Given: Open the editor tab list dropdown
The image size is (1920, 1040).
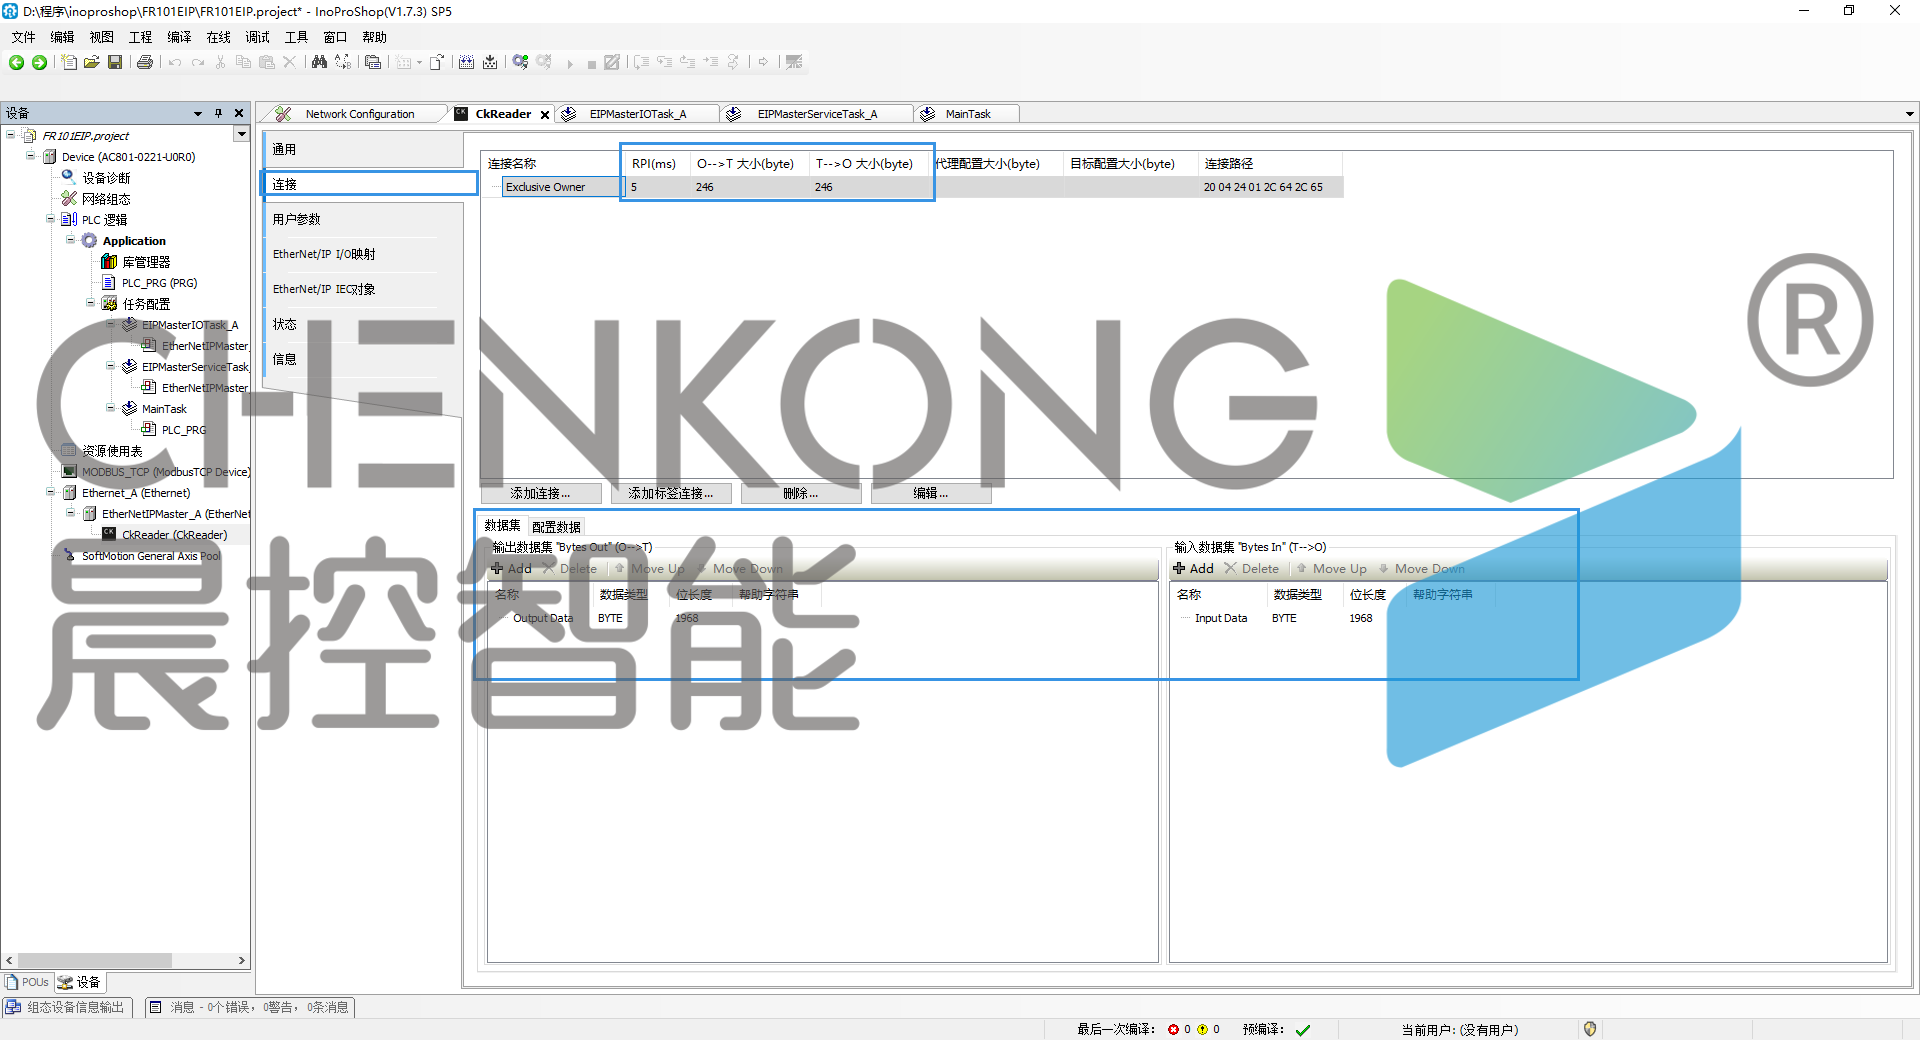Looking at the screenshot, I should [x=1910, y=114].
